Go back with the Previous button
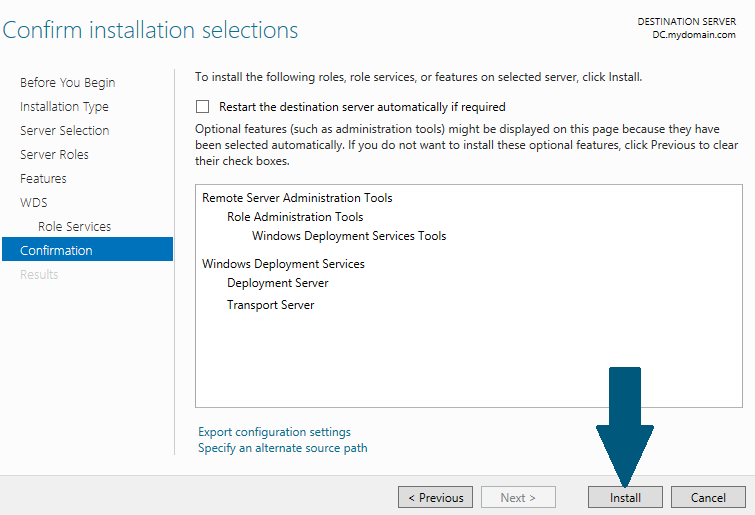The height and width of the screenshot is (515, 755). [435, 497]
